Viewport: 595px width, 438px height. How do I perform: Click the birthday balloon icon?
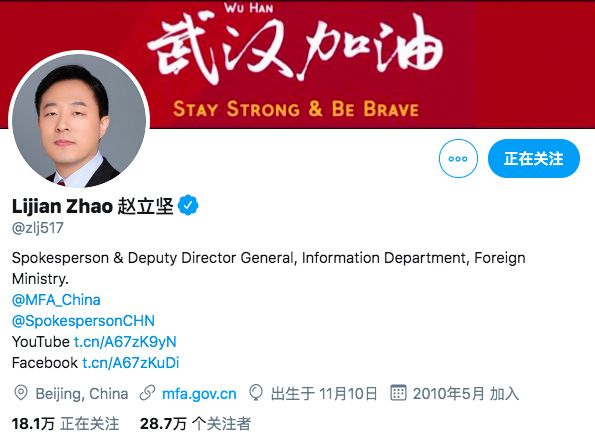(x=256, y=393)
